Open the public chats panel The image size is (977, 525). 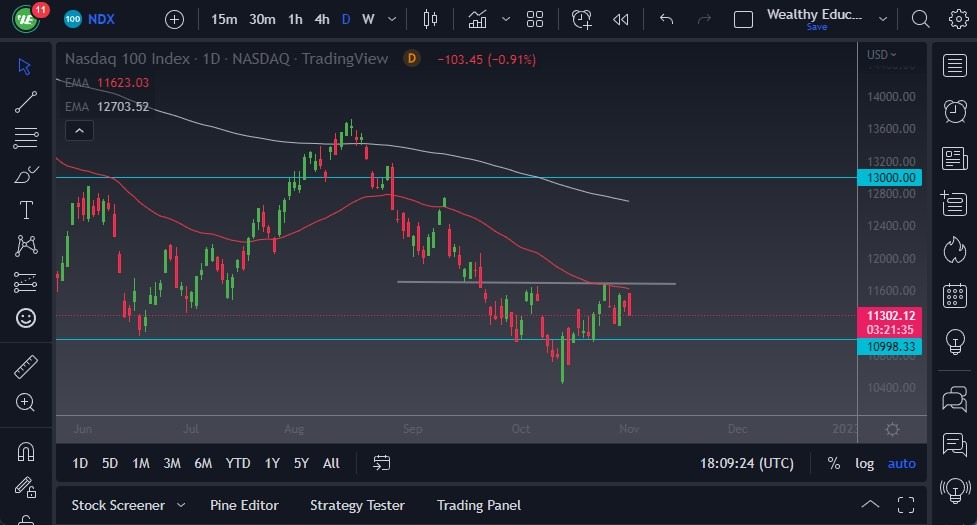click(955, 399)
